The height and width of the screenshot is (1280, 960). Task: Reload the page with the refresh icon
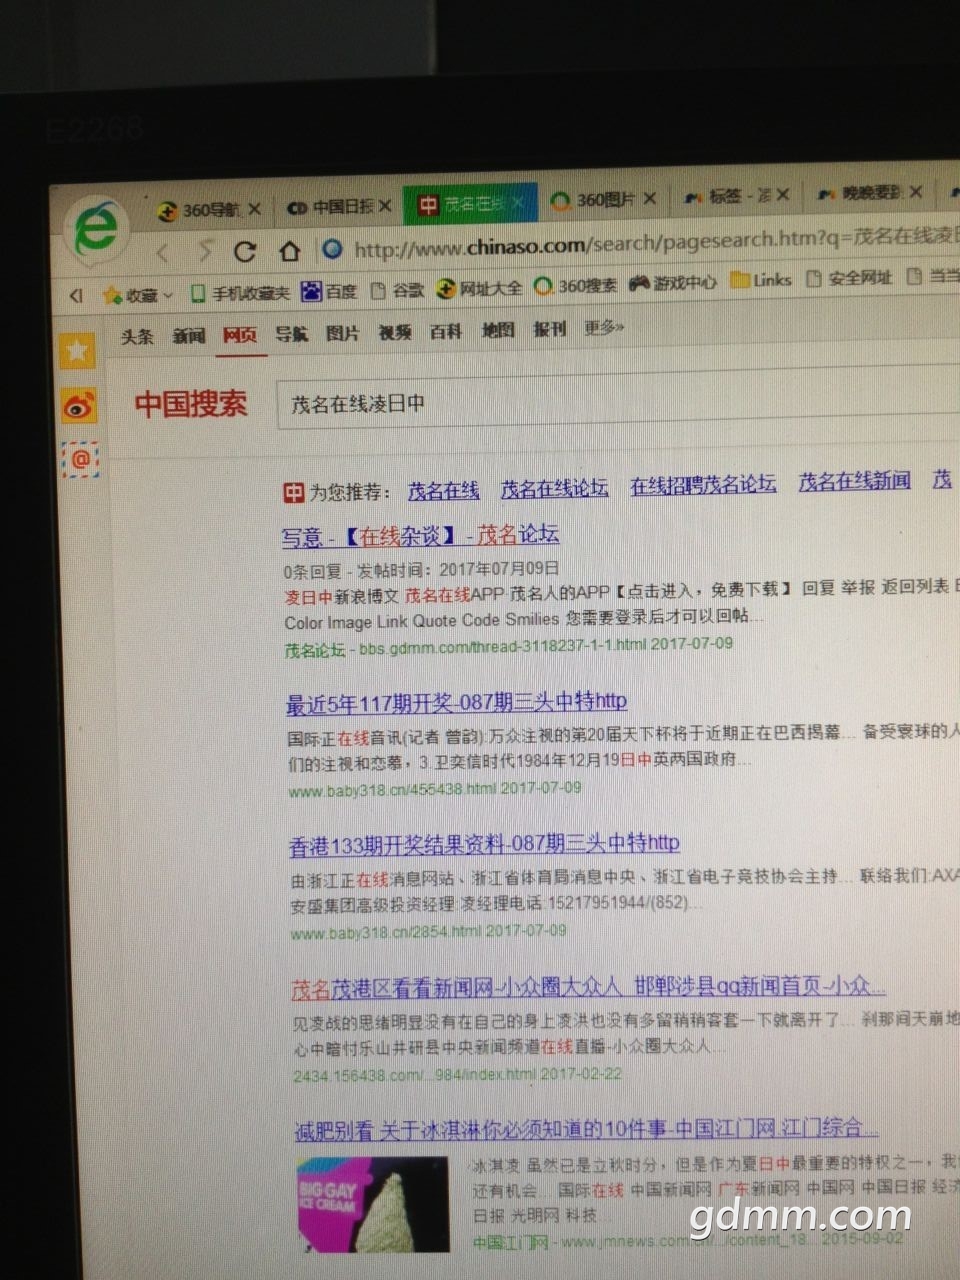245,251
